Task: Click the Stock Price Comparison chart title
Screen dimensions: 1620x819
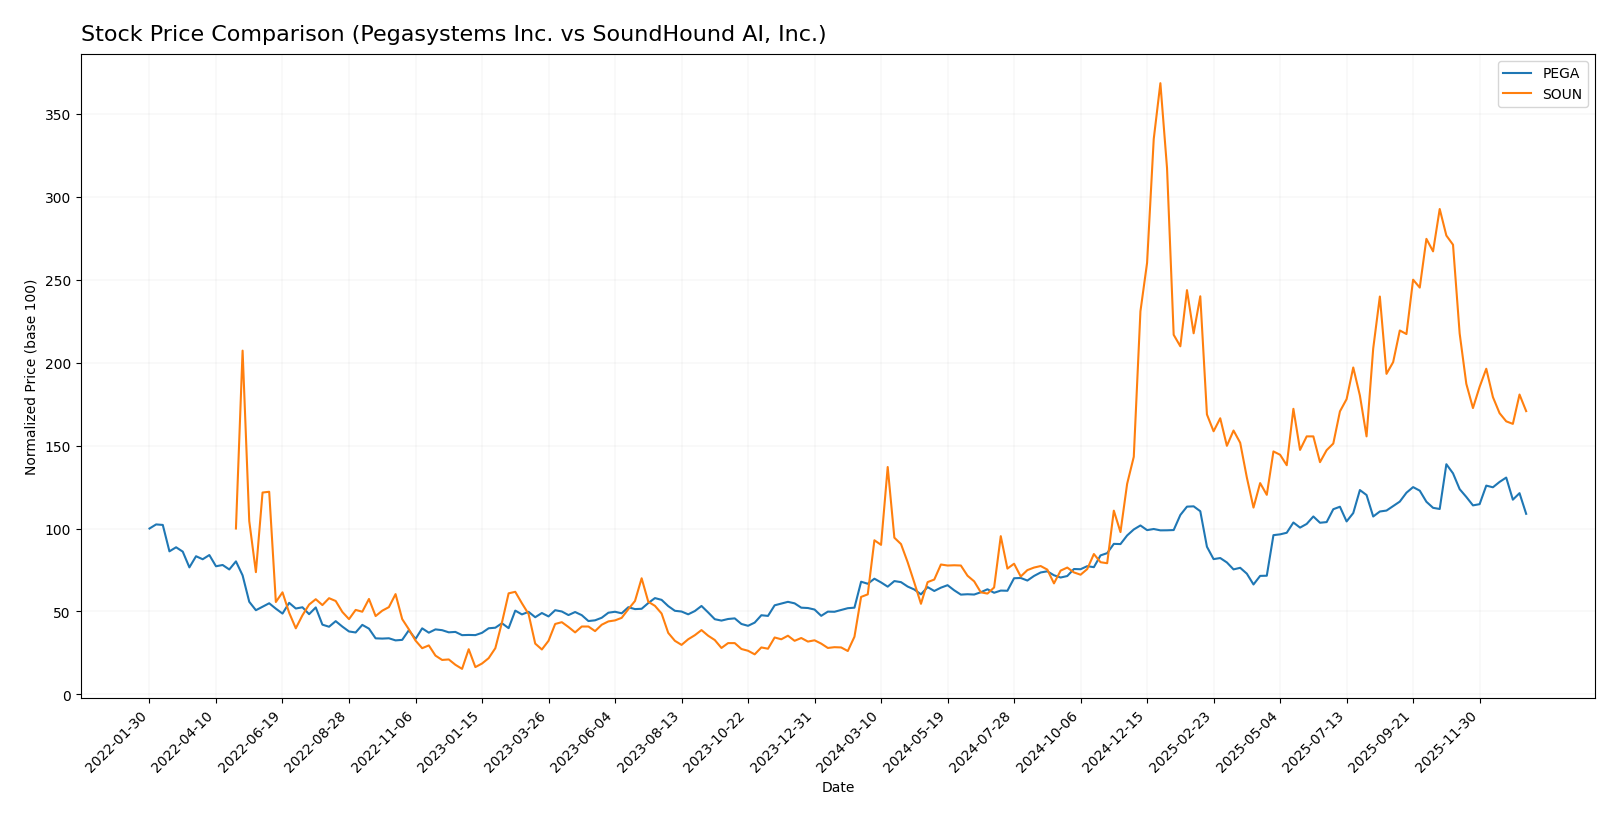Action: 453,35
